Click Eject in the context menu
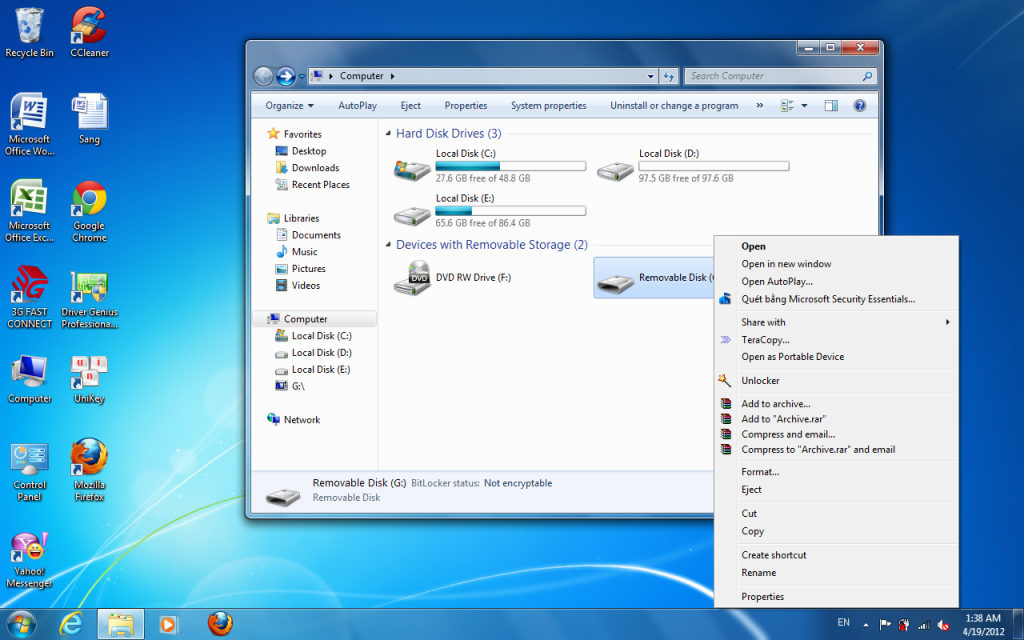Screen dimensions: 1024x640 [751, 490]
